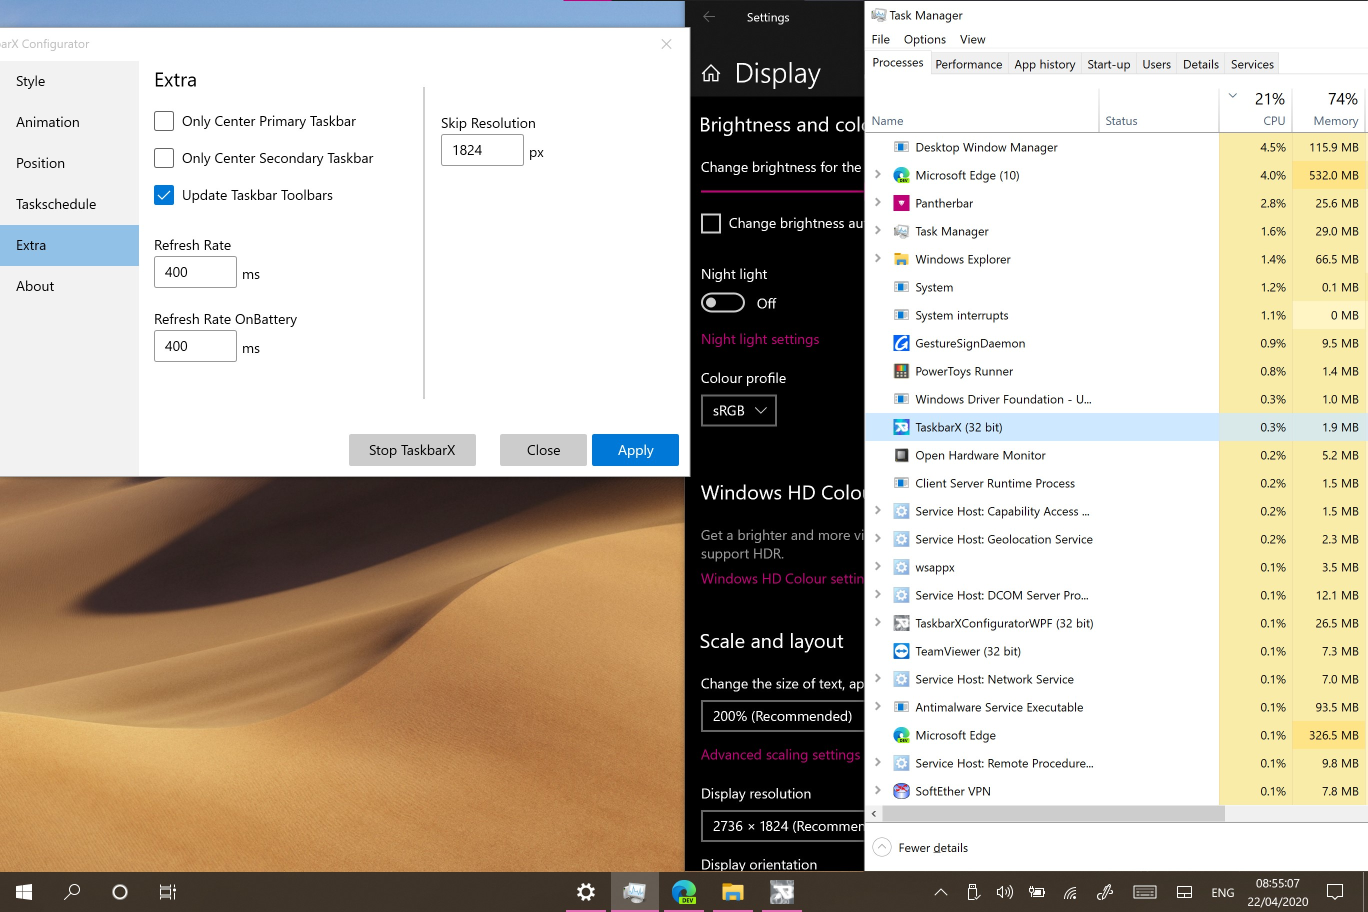Open Night light settings link
Screen dimensions: 1368x912
pos(760,339)
